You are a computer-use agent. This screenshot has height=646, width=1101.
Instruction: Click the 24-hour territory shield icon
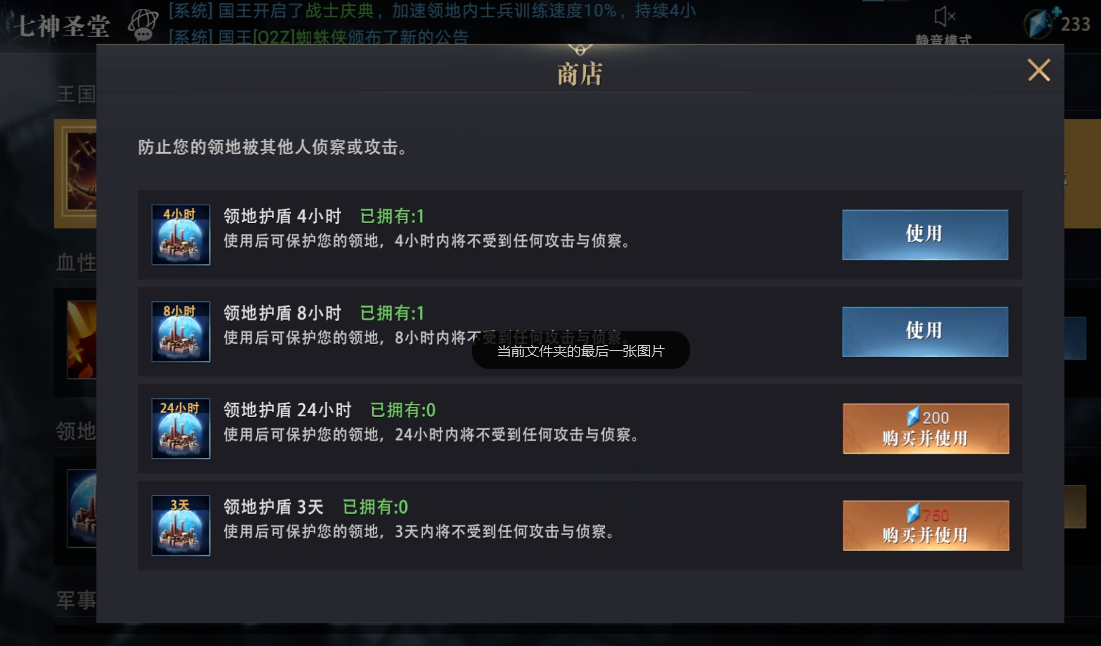(180, 428)
